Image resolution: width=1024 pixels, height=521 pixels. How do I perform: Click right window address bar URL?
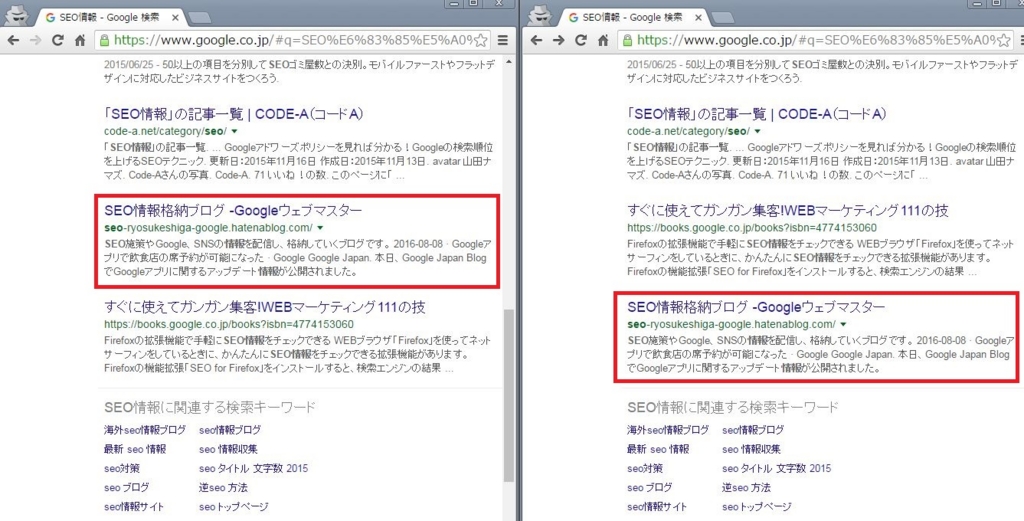[816, 40]
